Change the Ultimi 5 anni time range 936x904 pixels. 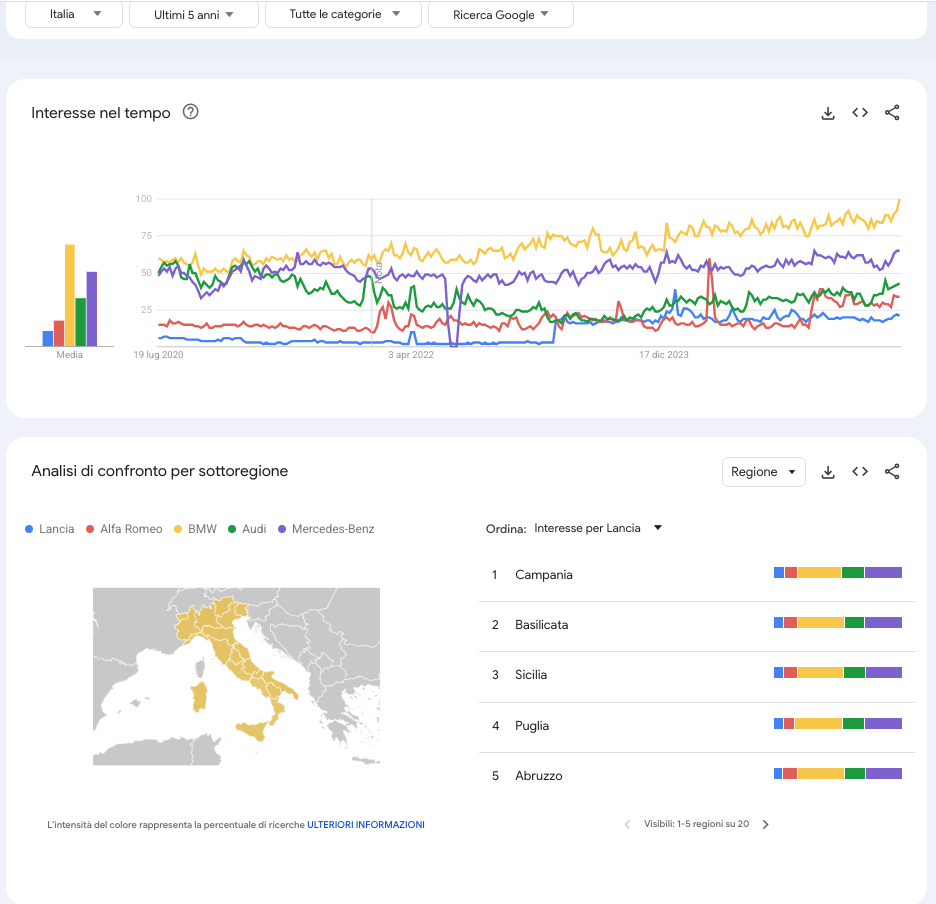193,14
